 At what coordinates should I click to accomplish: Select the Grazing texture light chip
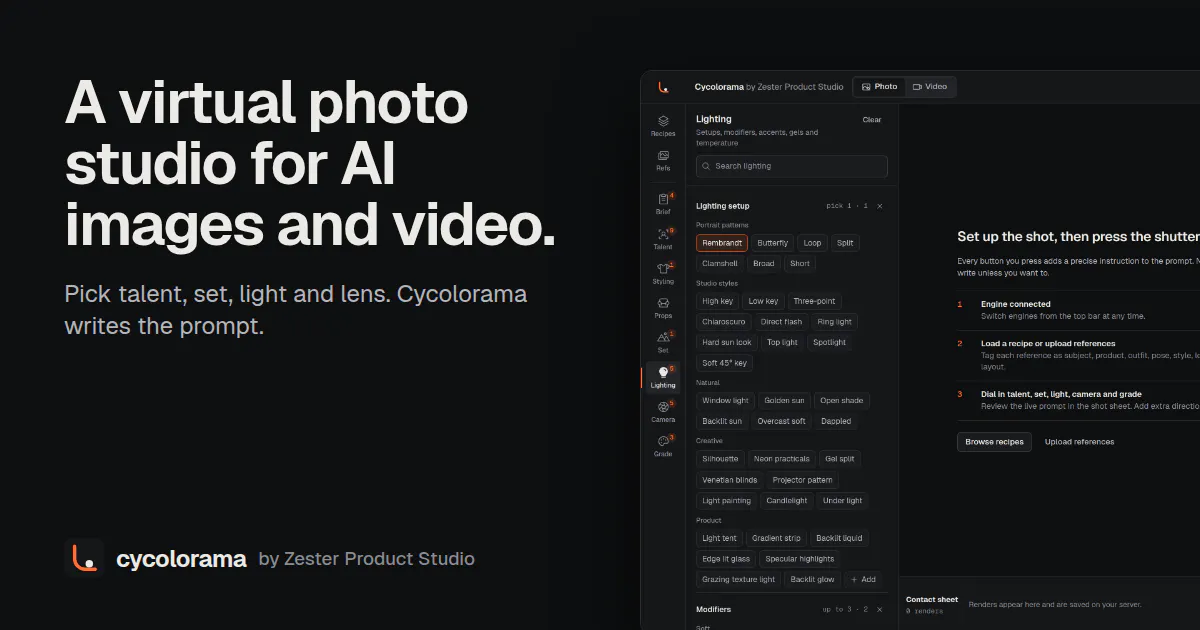(x=739, y=579)
